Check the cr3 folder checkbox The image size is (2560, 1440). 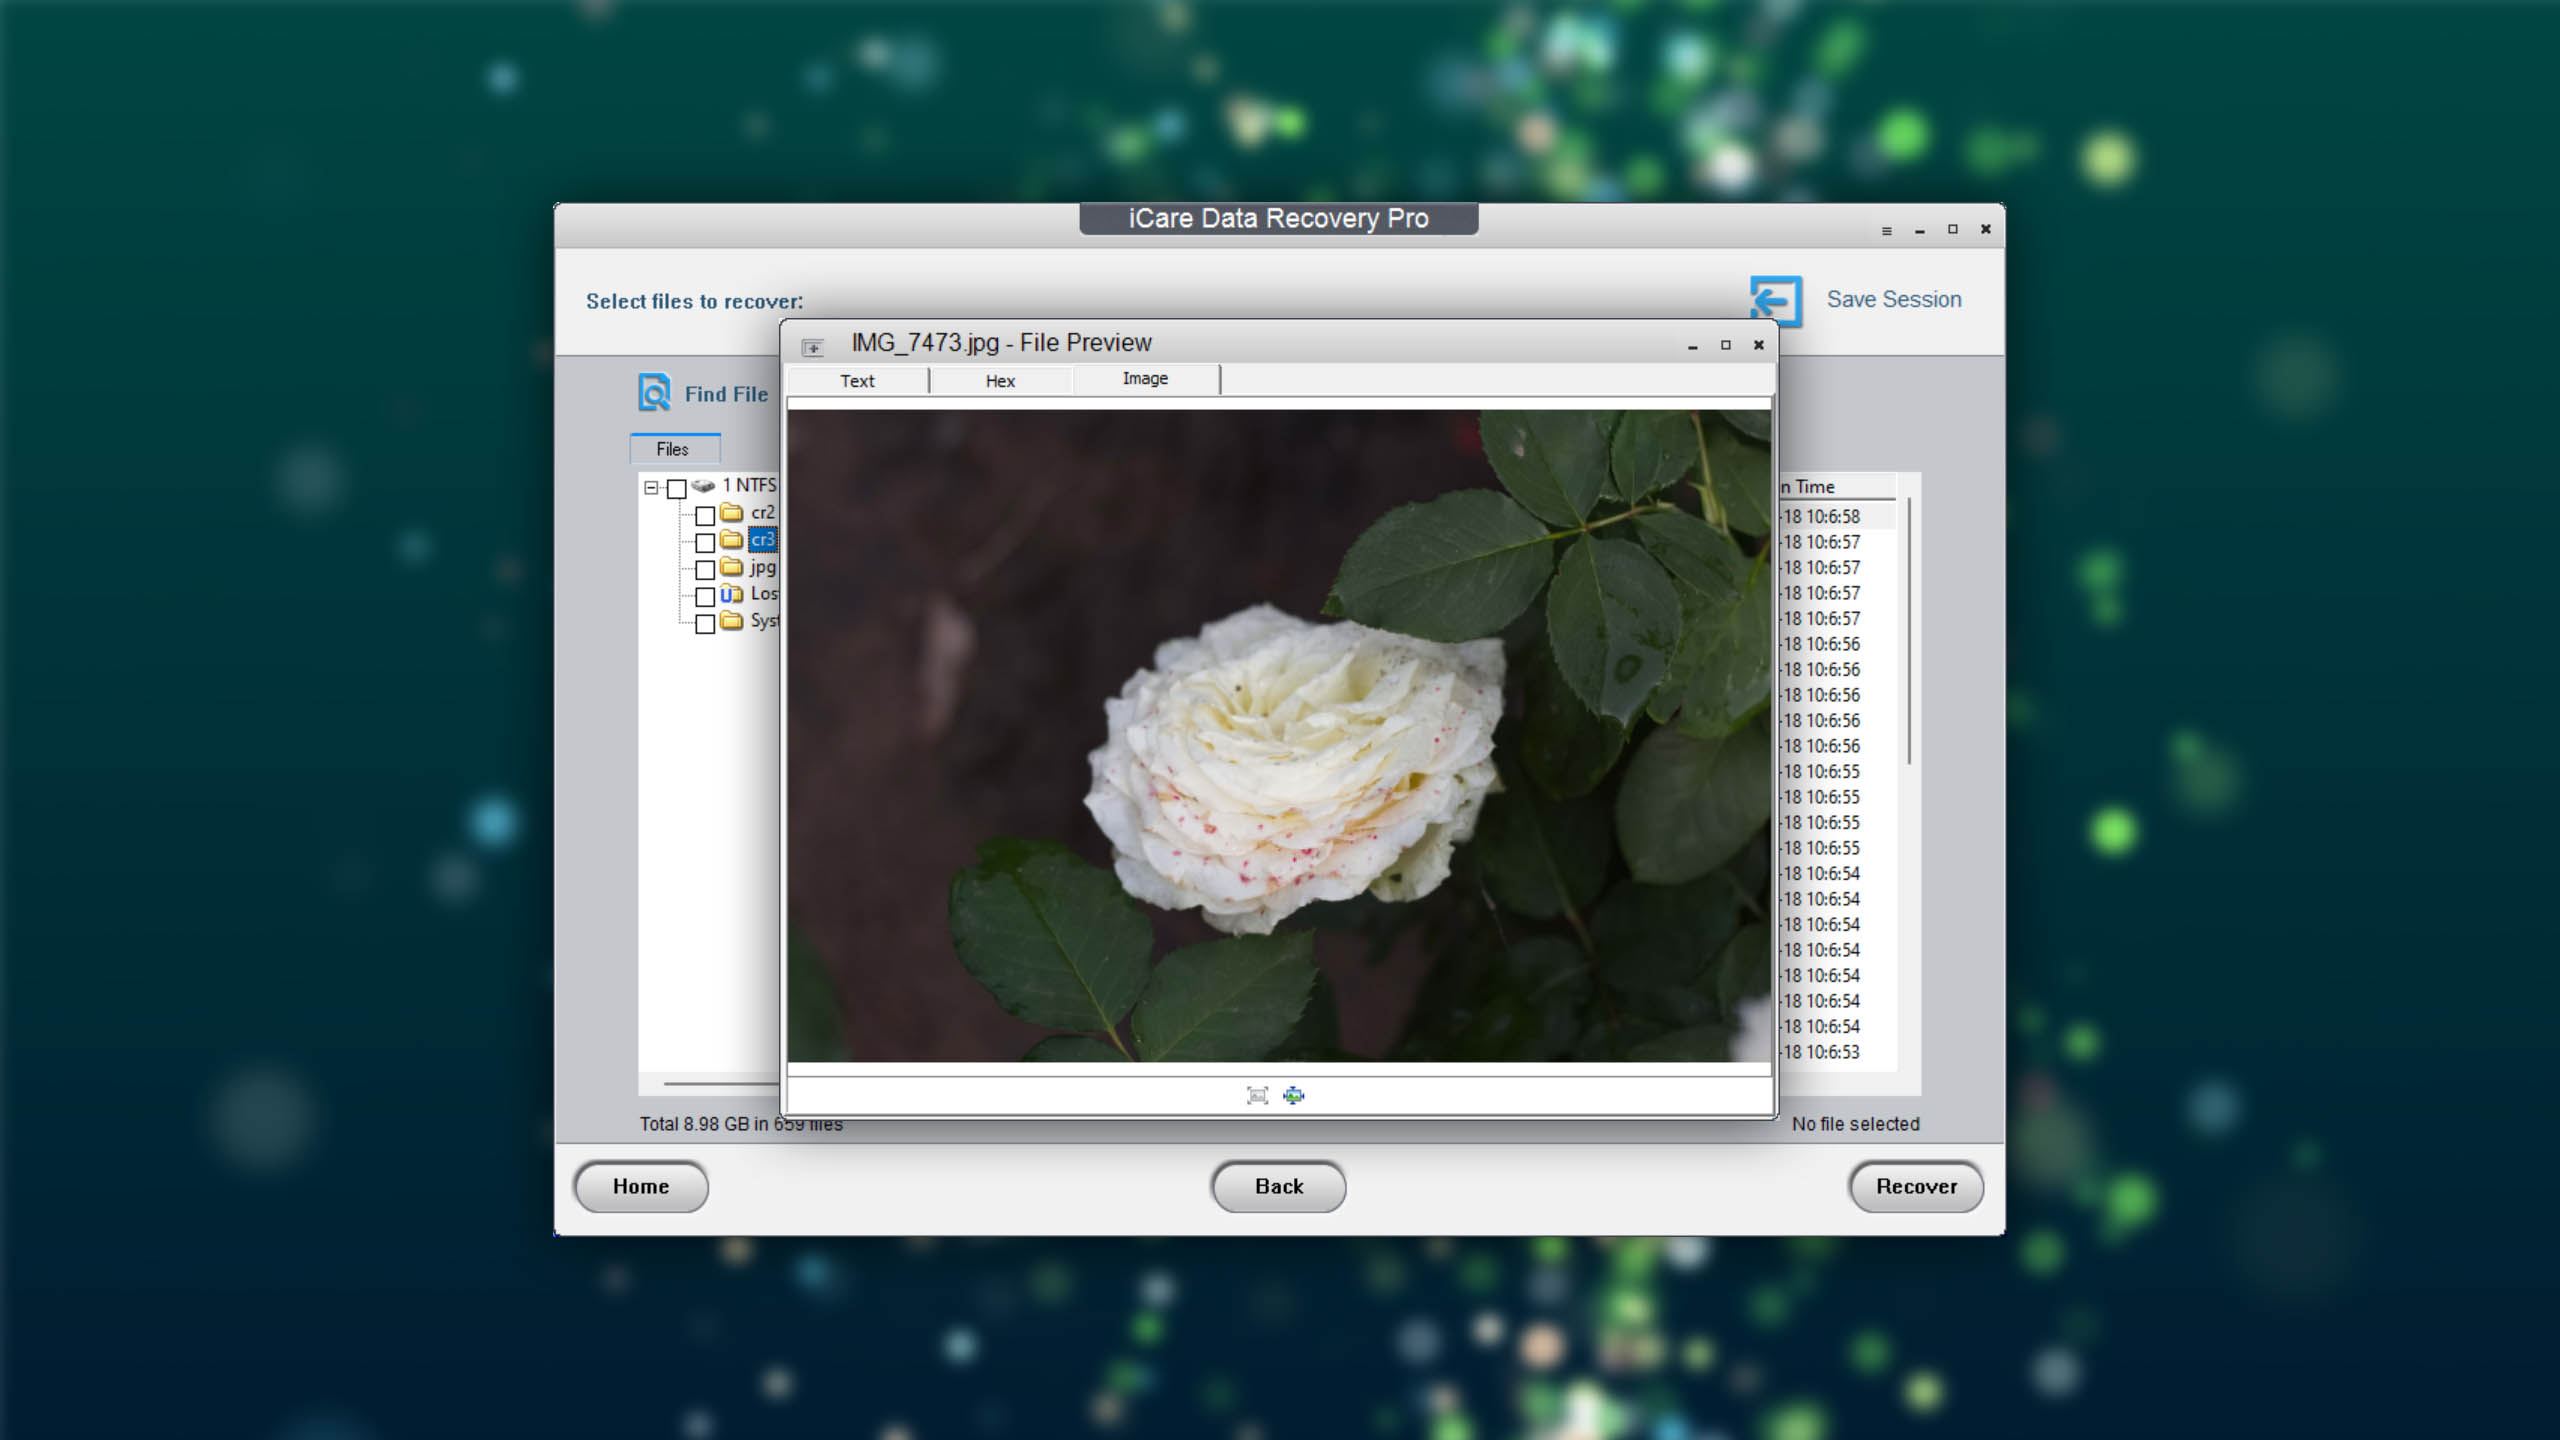pyautogui.click(x=705, y=542)
